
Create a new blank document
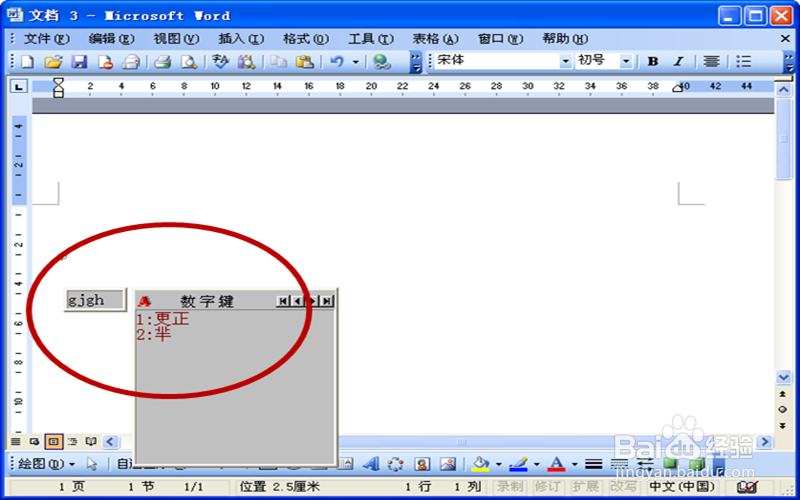[x=27, y=62]
